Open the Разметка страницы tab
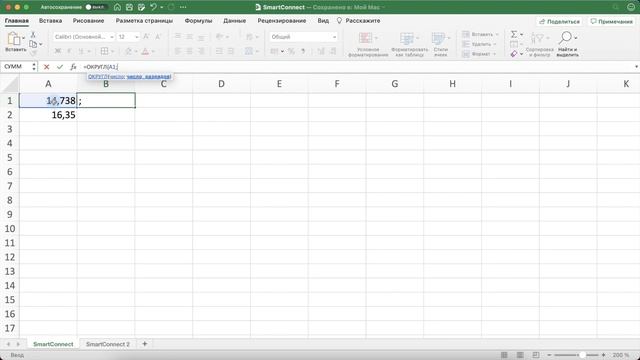The width and height of the screenshot is (640, 360). coord(144,20)
